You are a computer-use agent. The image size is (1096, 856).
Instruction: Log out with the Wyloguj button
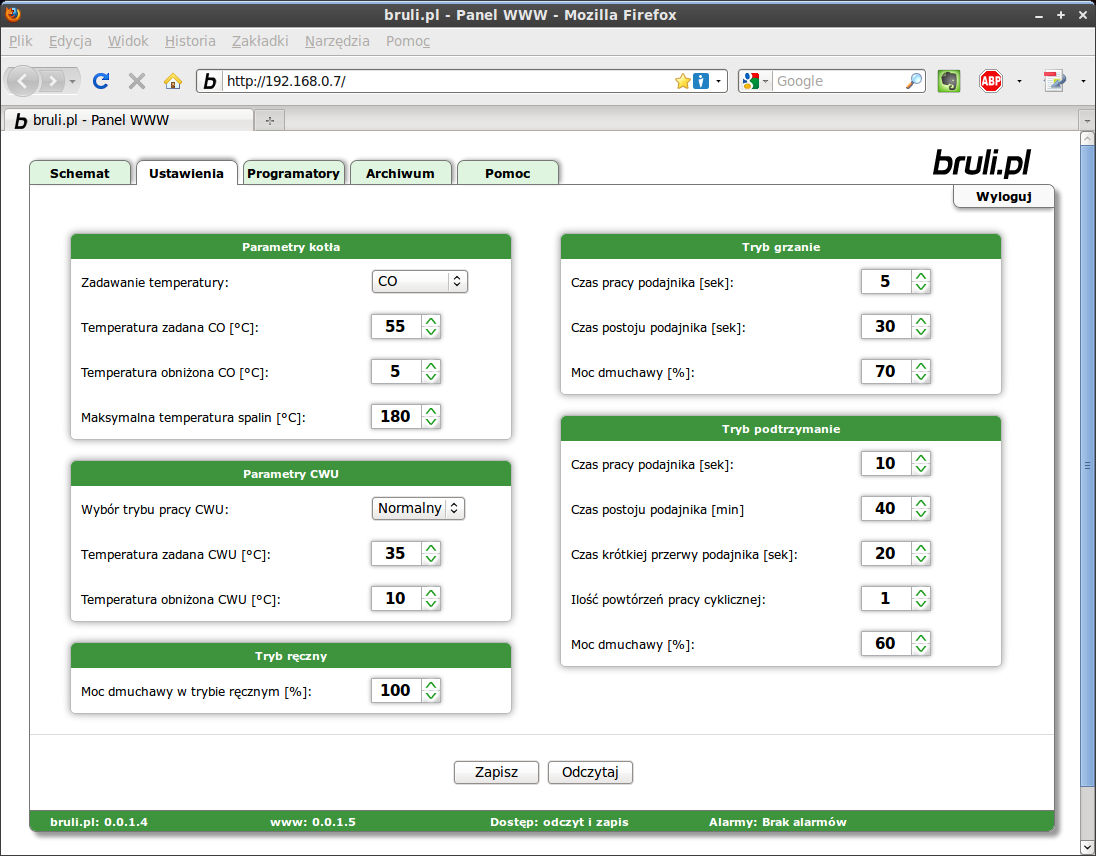tap(1004, 196)
